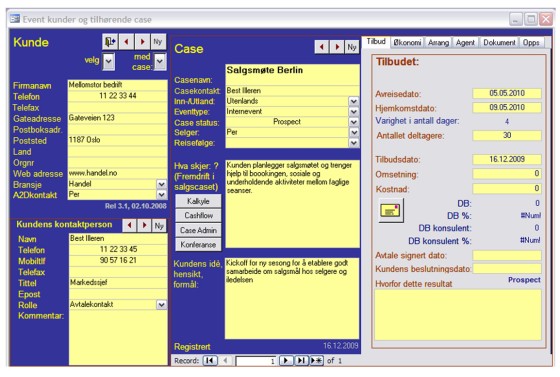This screenshot has width=560, height=377.
Task: Click the Antallet deltagere field
Action: click(507, 135)
